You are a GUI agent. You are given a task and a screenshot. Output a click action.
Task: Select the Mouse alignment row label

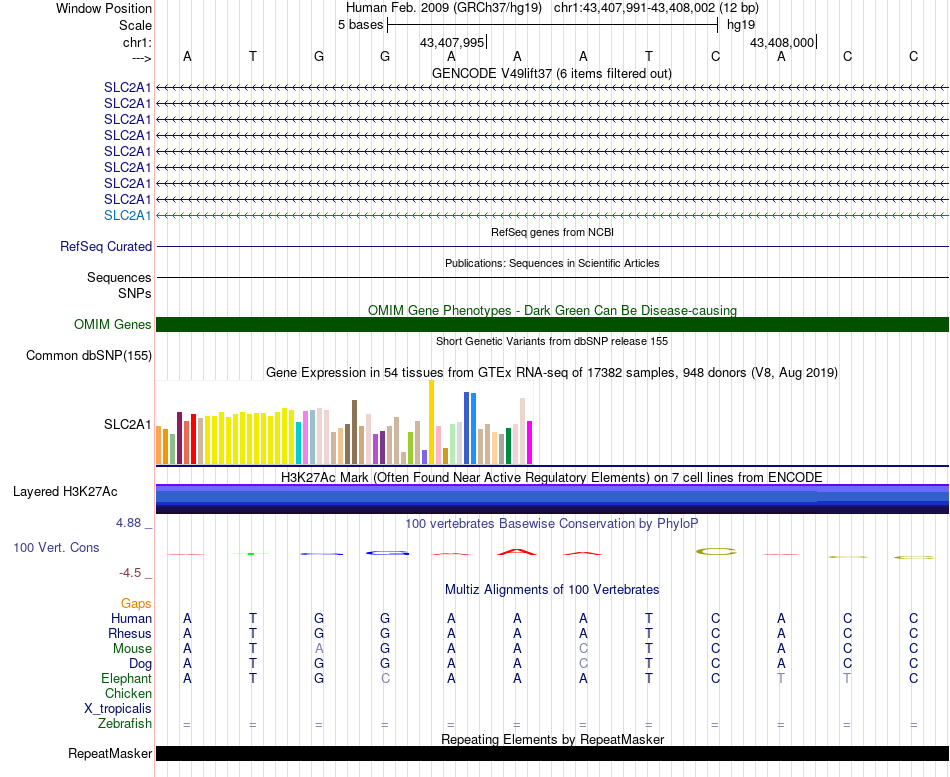point(132,649)
